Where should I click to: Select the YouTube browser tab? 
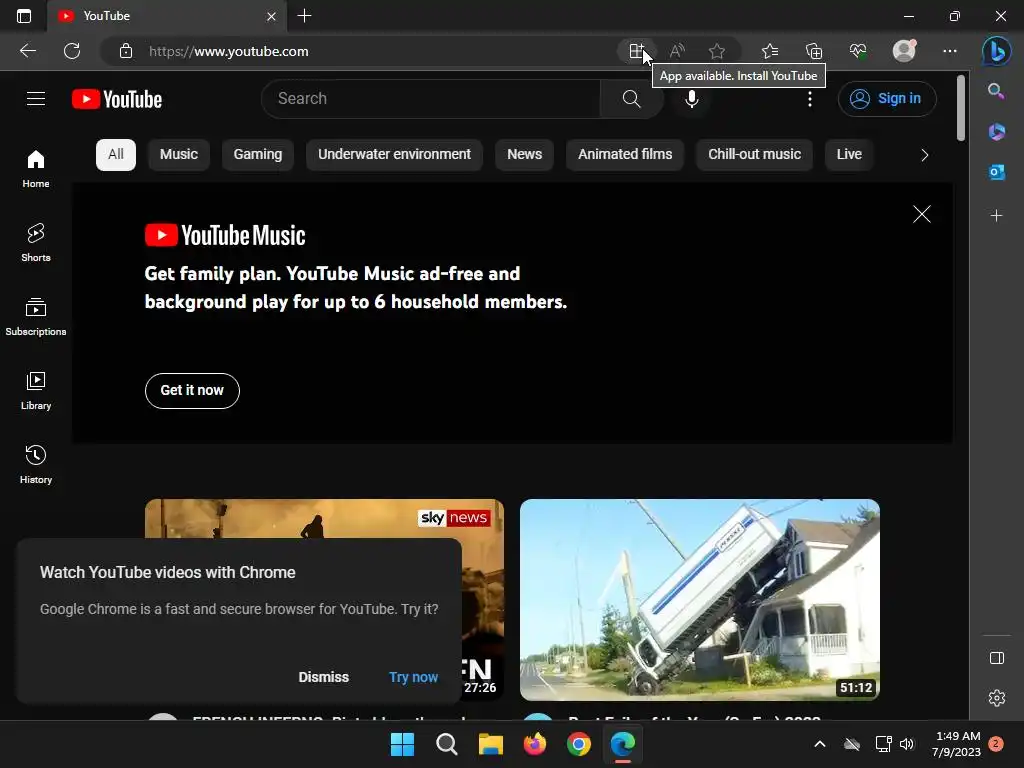[167, 16]
